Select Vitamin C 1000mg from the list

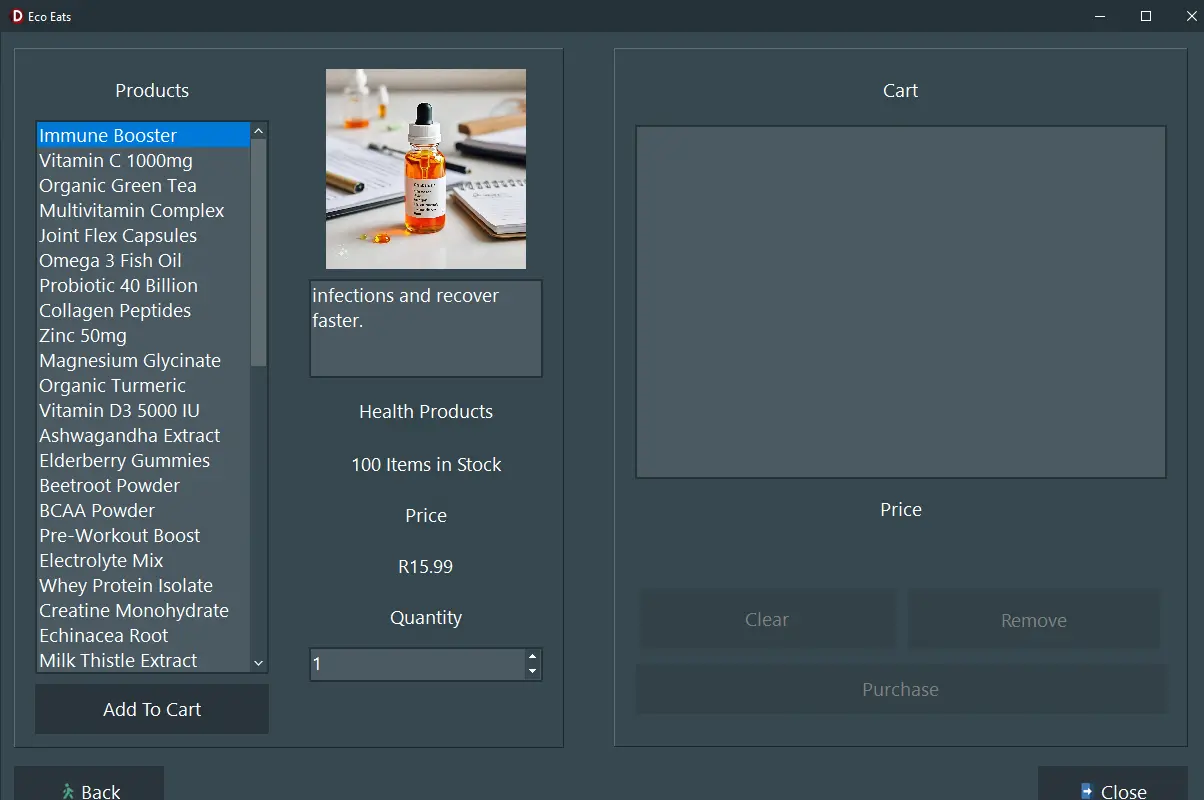(x=116, y=160)
